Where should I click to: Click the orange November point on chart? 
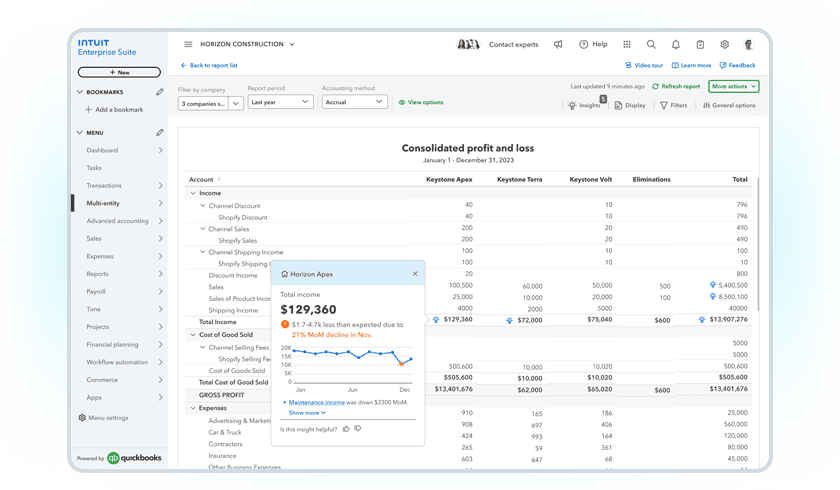pos(401,364)
